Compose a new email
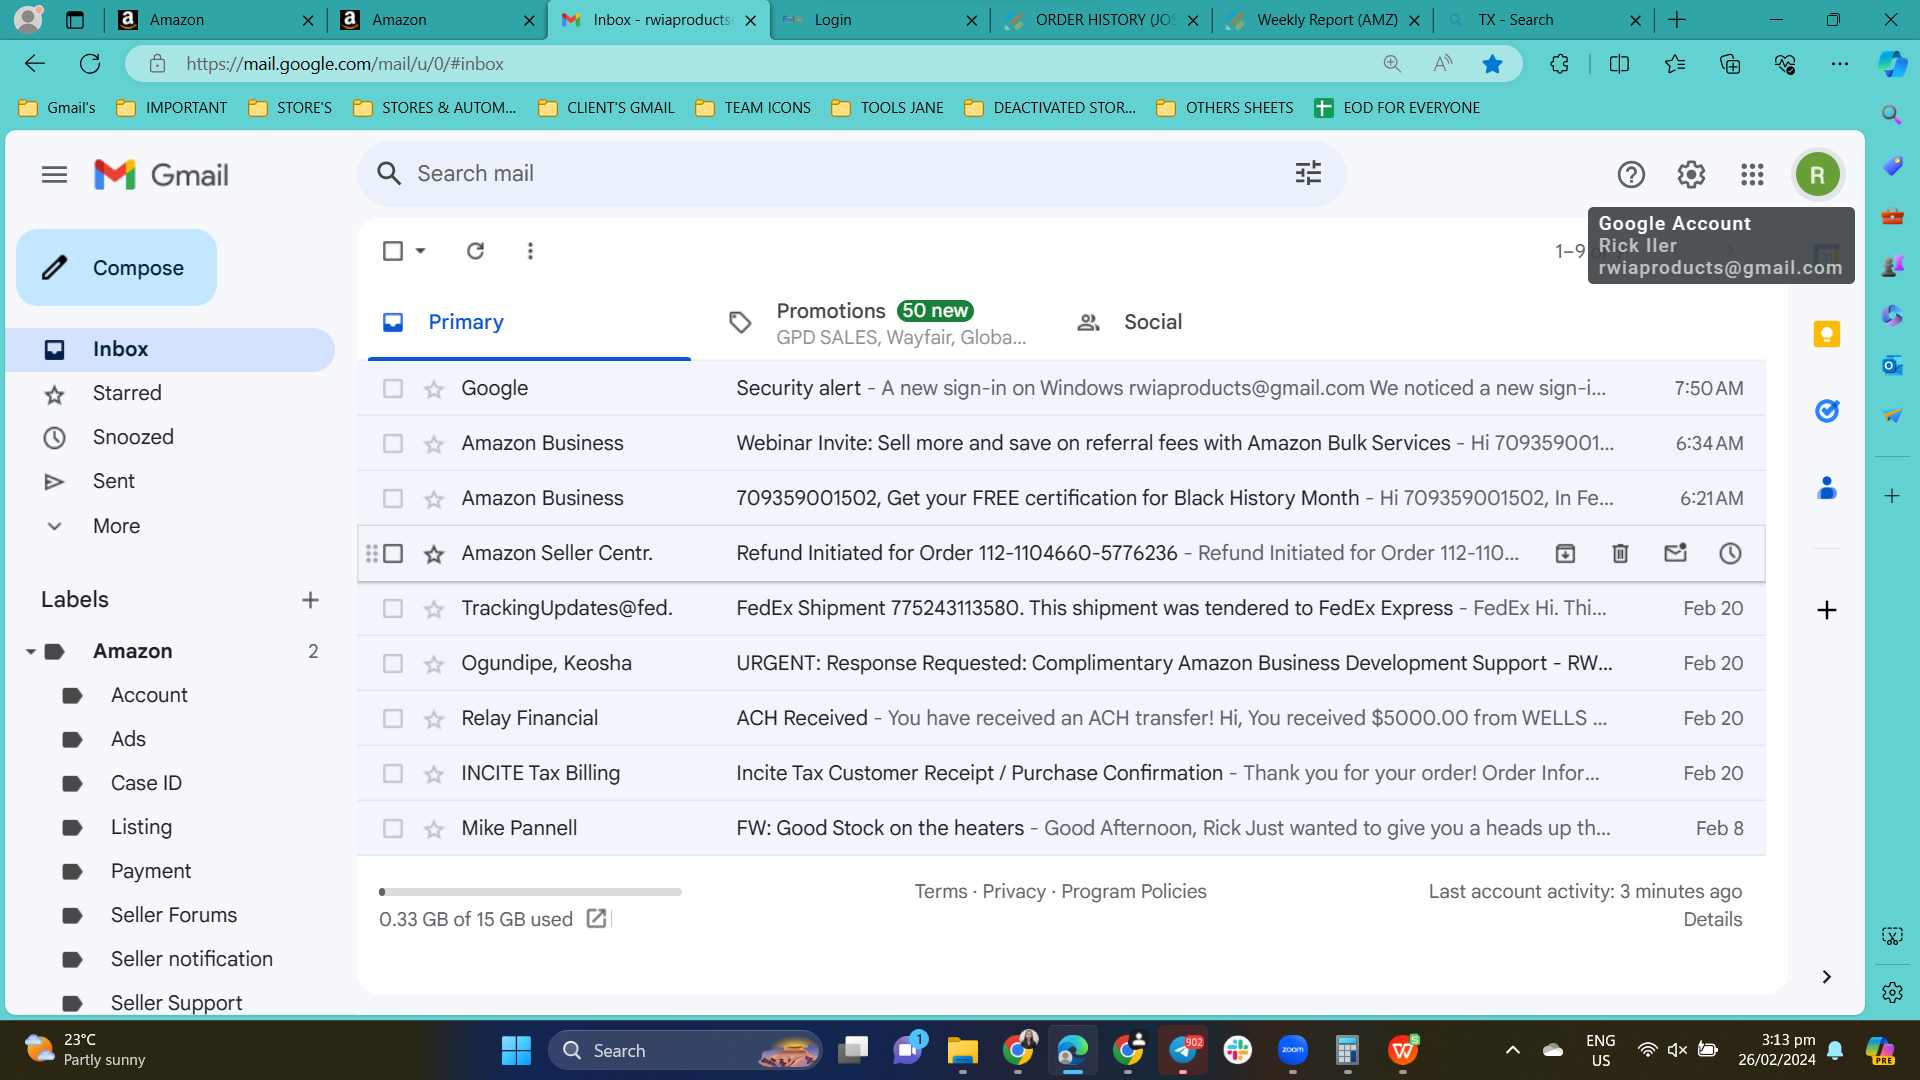 (116, 268)
